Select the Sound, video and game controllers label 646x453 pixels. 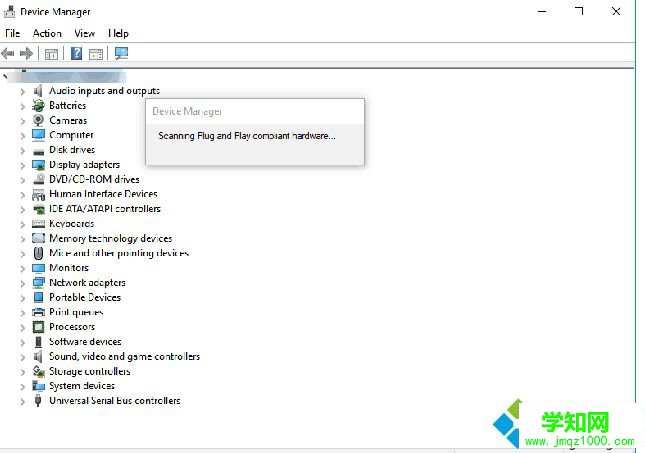point(124,357)
